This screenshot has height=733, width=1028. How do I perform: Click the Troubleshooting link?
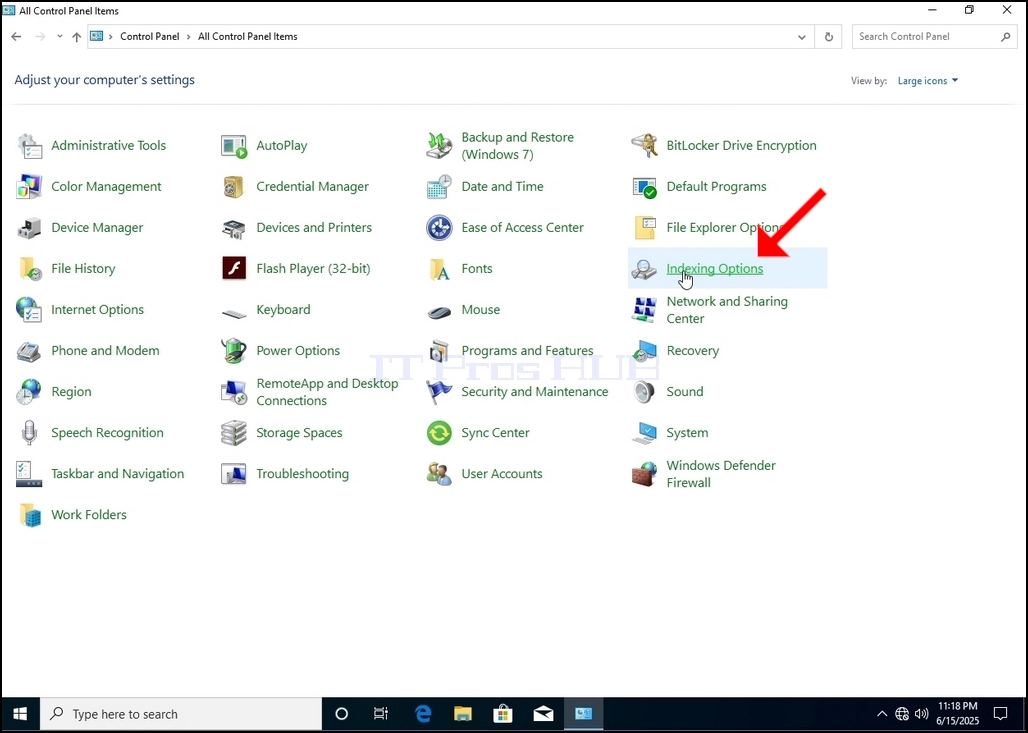[x=302, y=474]
